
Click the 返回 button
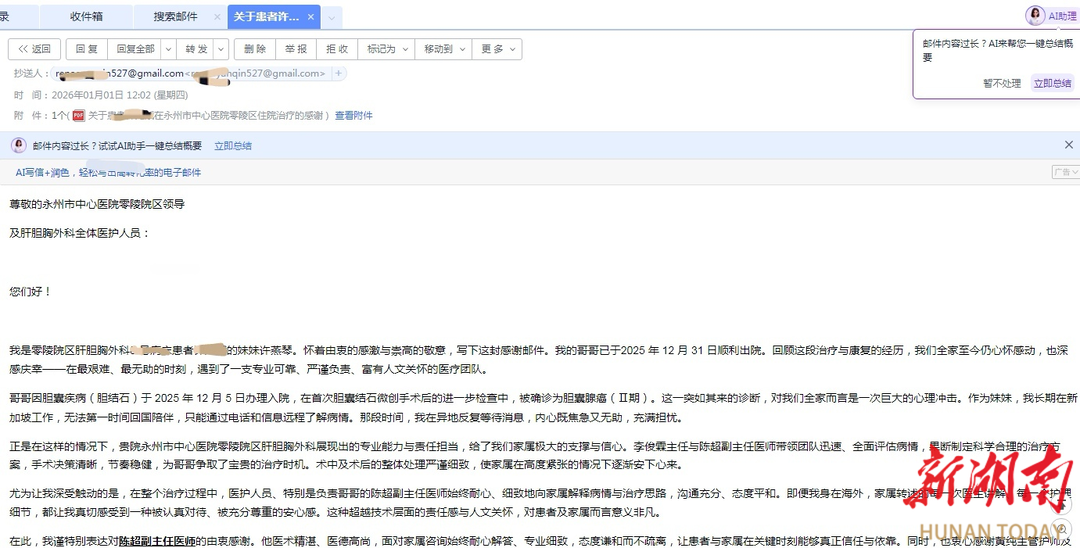33,49
